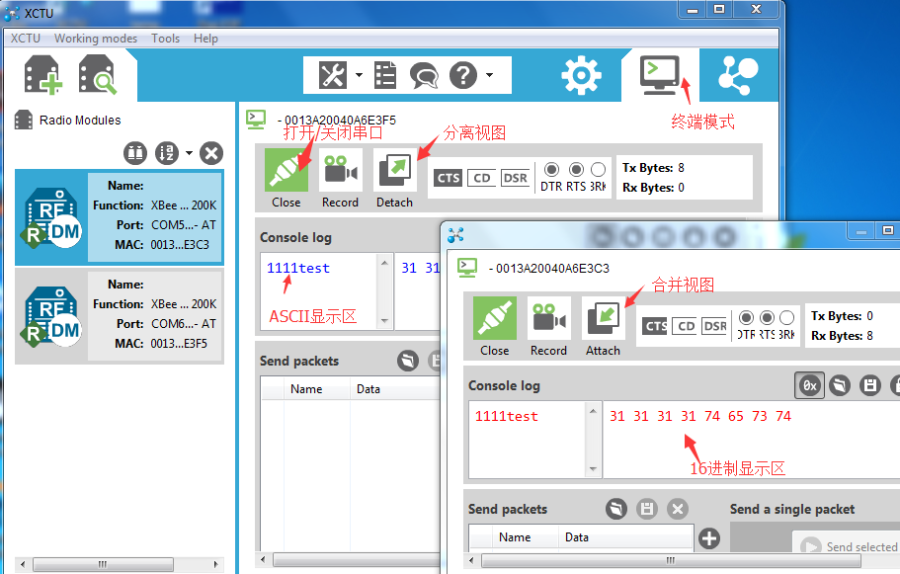Image resolution: width=900 pixels, height=574 pixels.
Task: Click the Discover radio modules search icon
Action: (x=98, y=75)
